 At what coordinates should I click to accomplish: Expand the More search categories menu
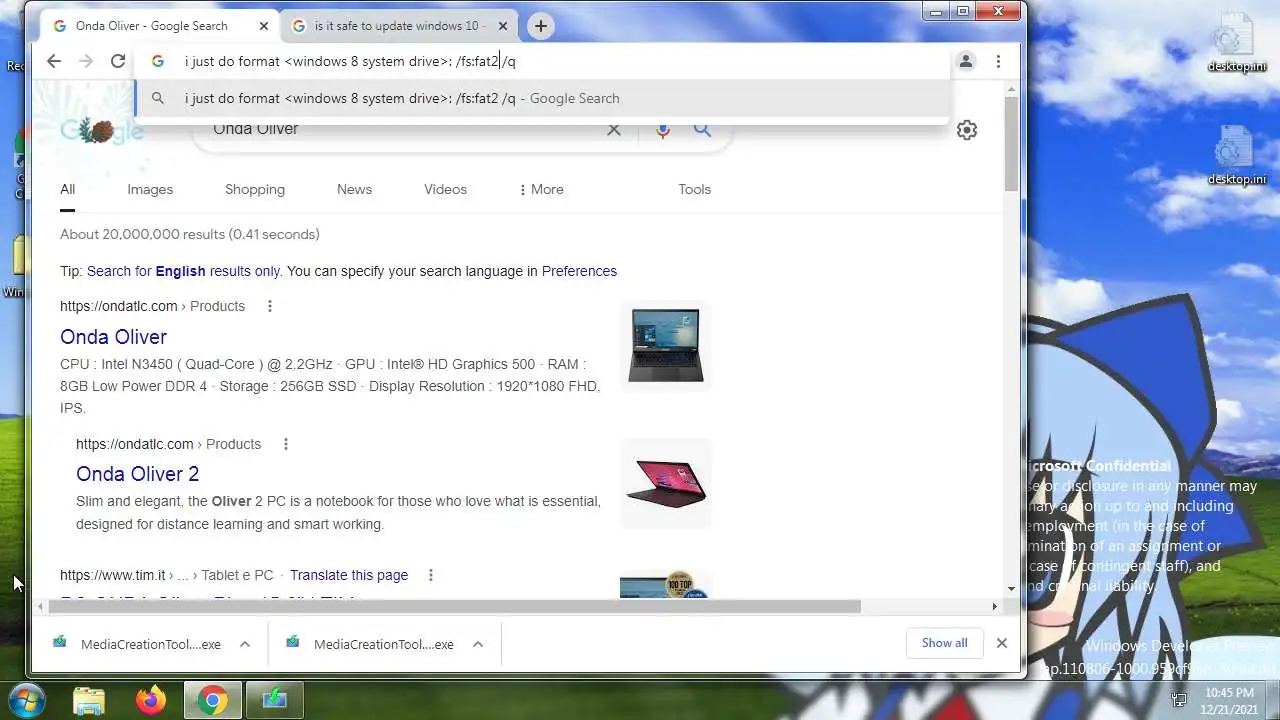click(x=541, y=189)
